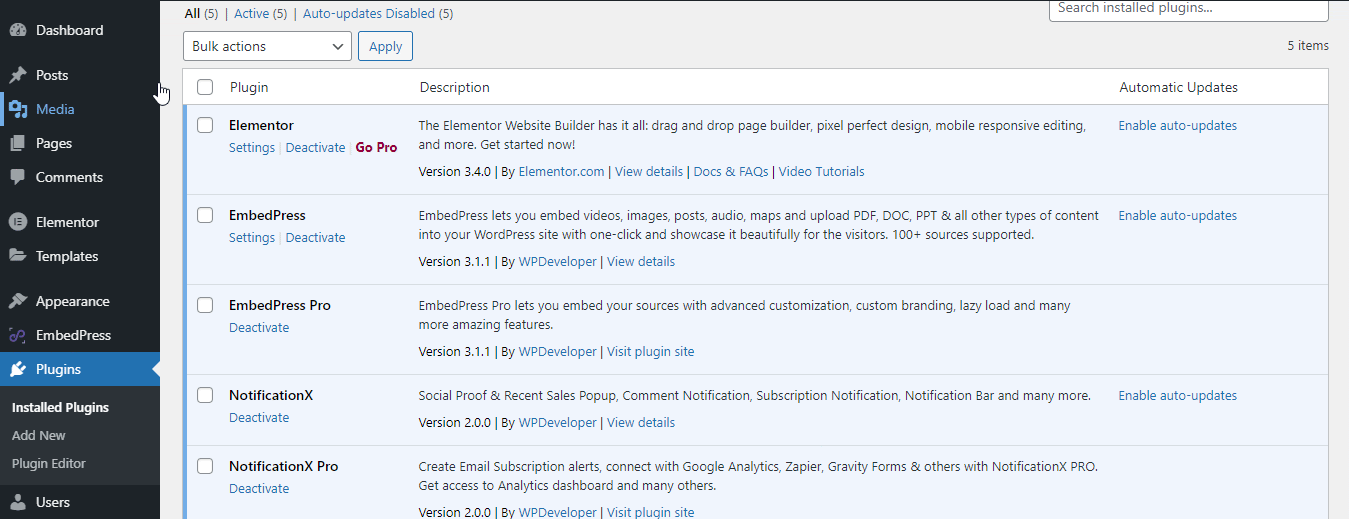Select the Installed Plugins submenu item

tap(60, 407)
